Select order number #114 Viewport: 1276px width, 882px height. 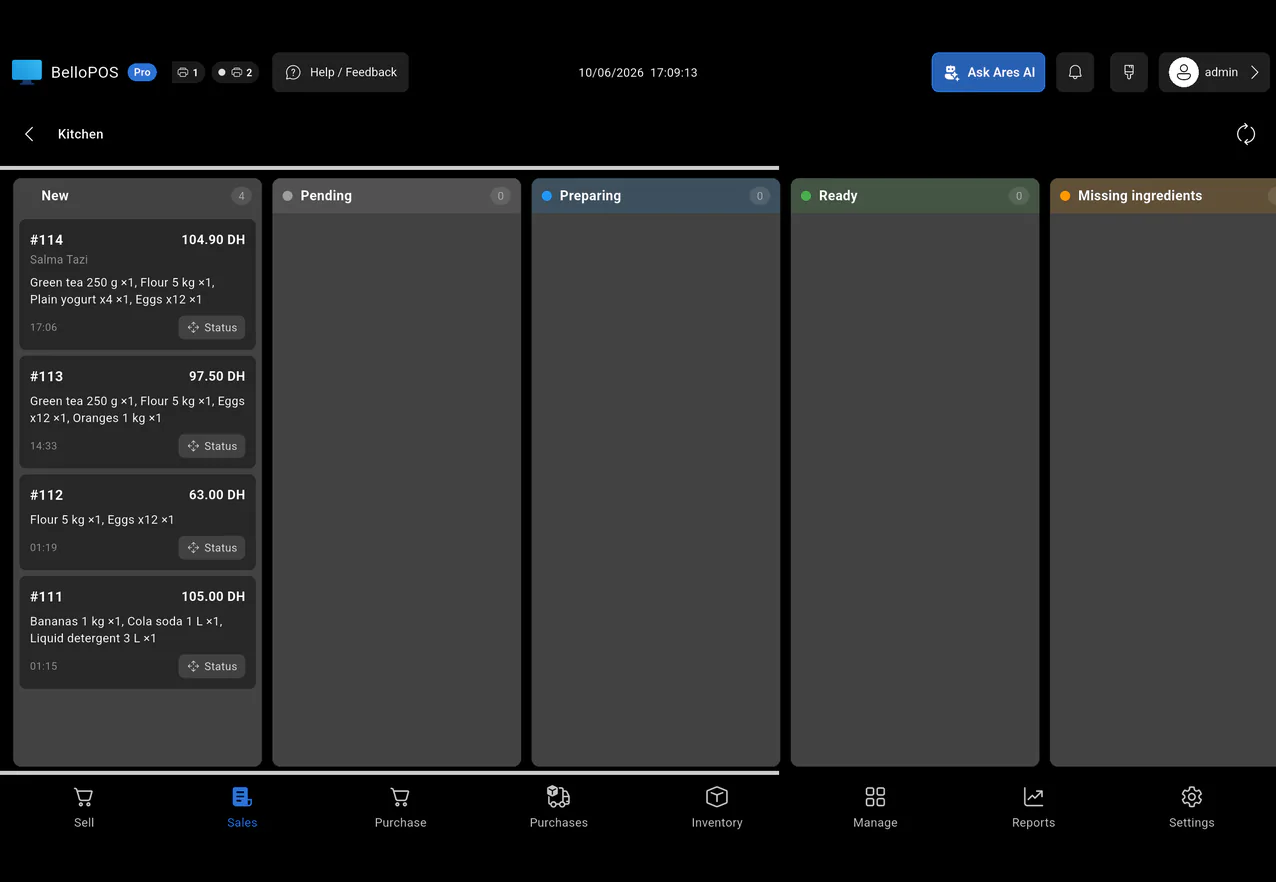47,240
